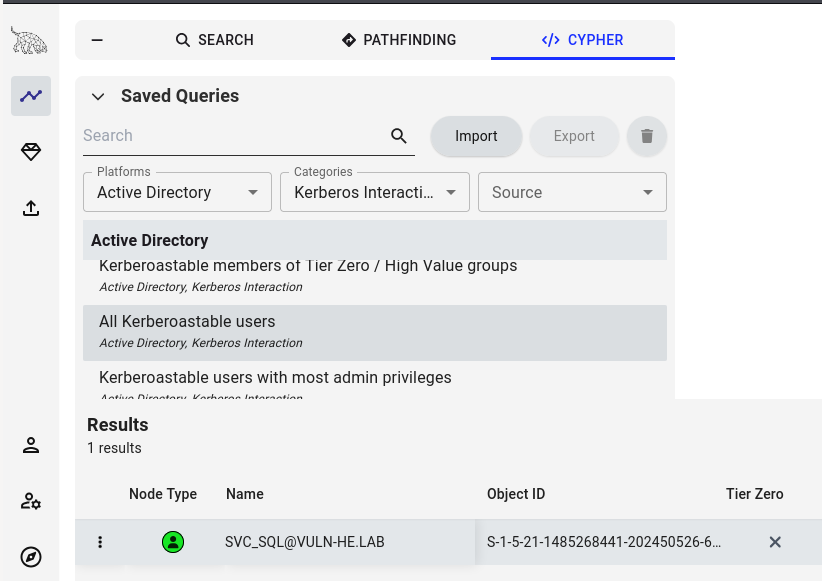Open three-dot menu for SVC_SQL row
822x581 pixels.
click(x=100, y=542)
